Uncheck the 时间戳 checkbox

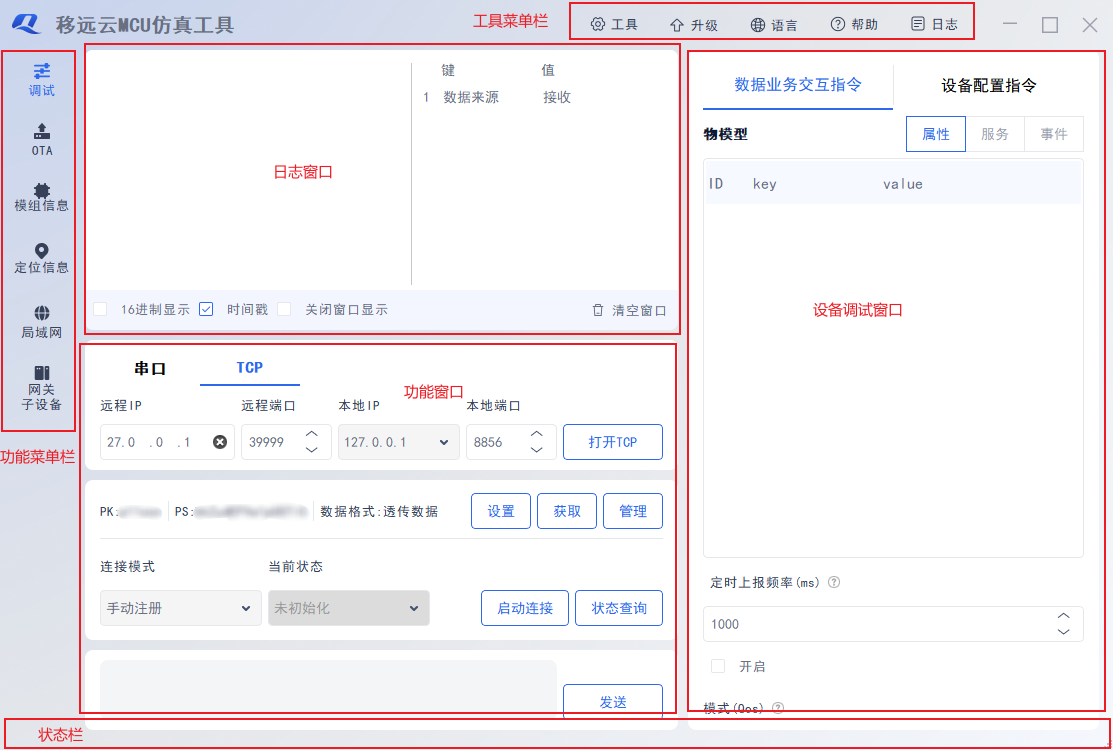207,309
